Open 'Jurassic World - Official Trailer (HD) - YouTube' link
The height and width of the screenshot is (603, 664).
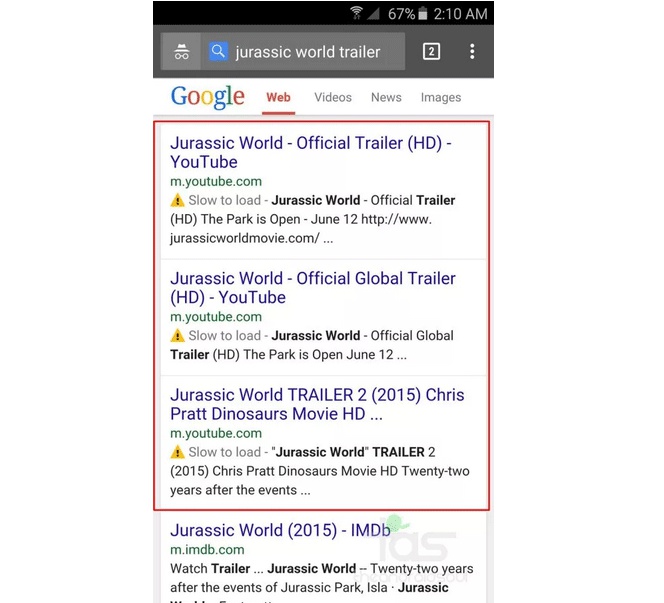(x=311, y=152)
